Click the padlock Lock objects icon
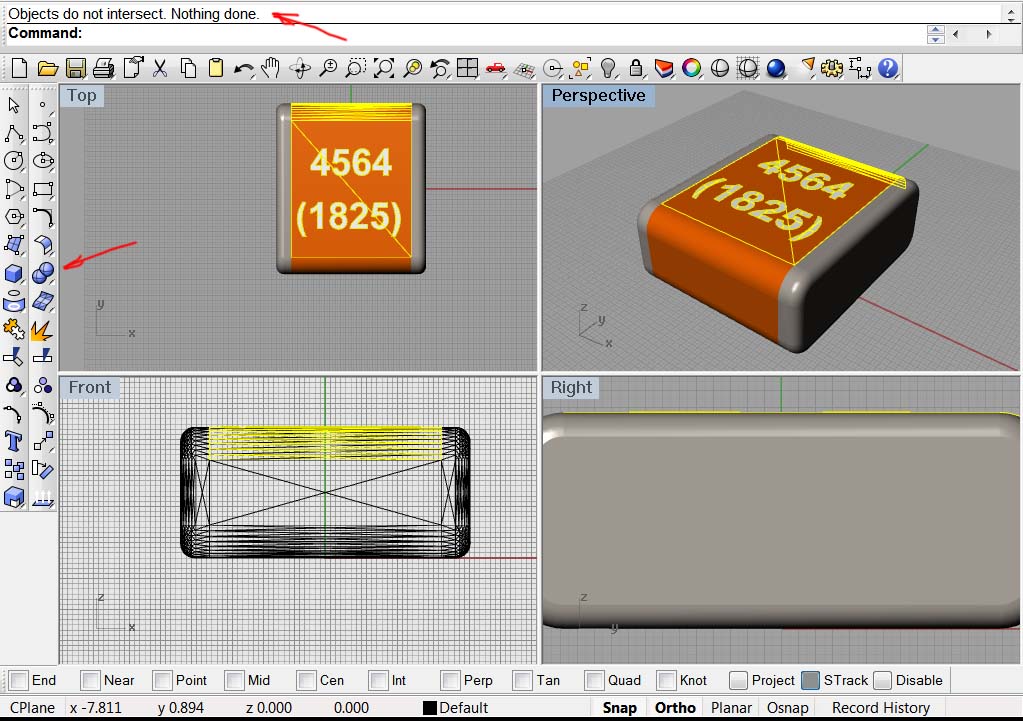 pyautogui.click(x=635, y=68)
